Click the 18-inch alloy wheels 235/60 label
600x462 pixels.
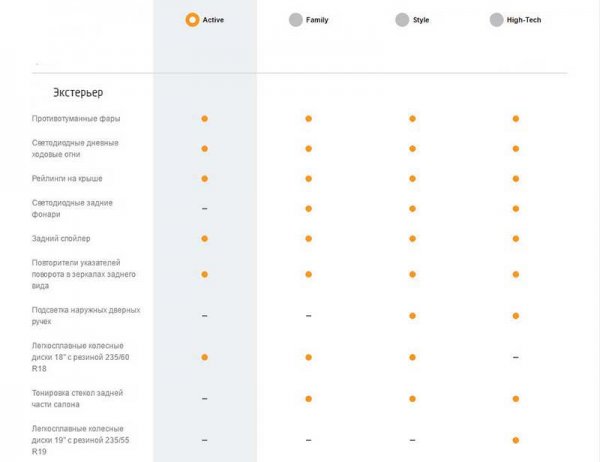[x=80, y=357]
